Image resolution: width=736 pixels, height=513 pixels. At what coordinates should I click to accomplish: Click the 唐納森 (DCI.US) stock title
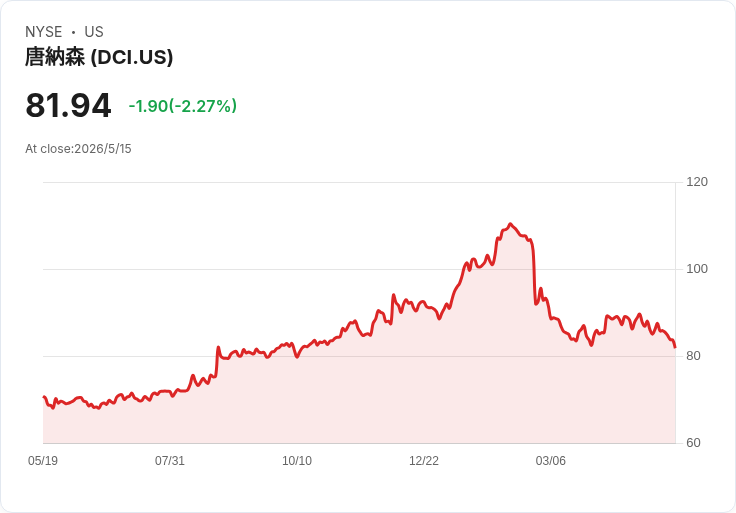pos(99,57)
